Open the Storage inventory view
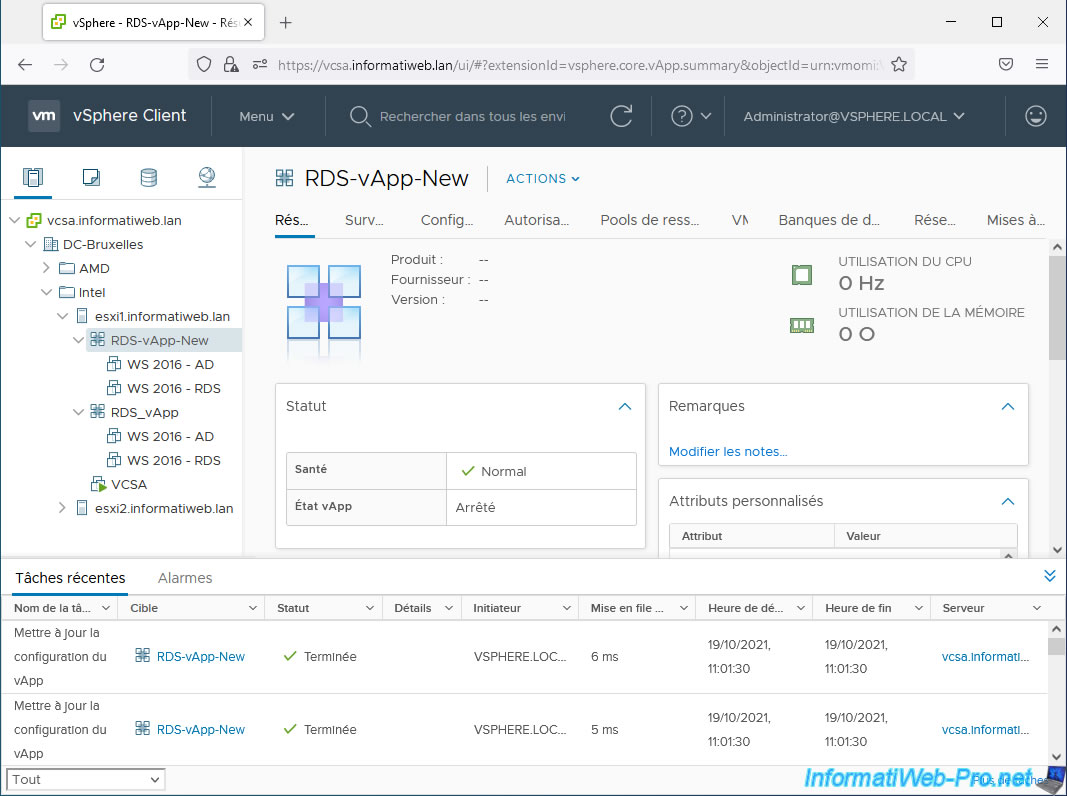The width and height of the screenshot is (1067, 796). coord(148,178)
